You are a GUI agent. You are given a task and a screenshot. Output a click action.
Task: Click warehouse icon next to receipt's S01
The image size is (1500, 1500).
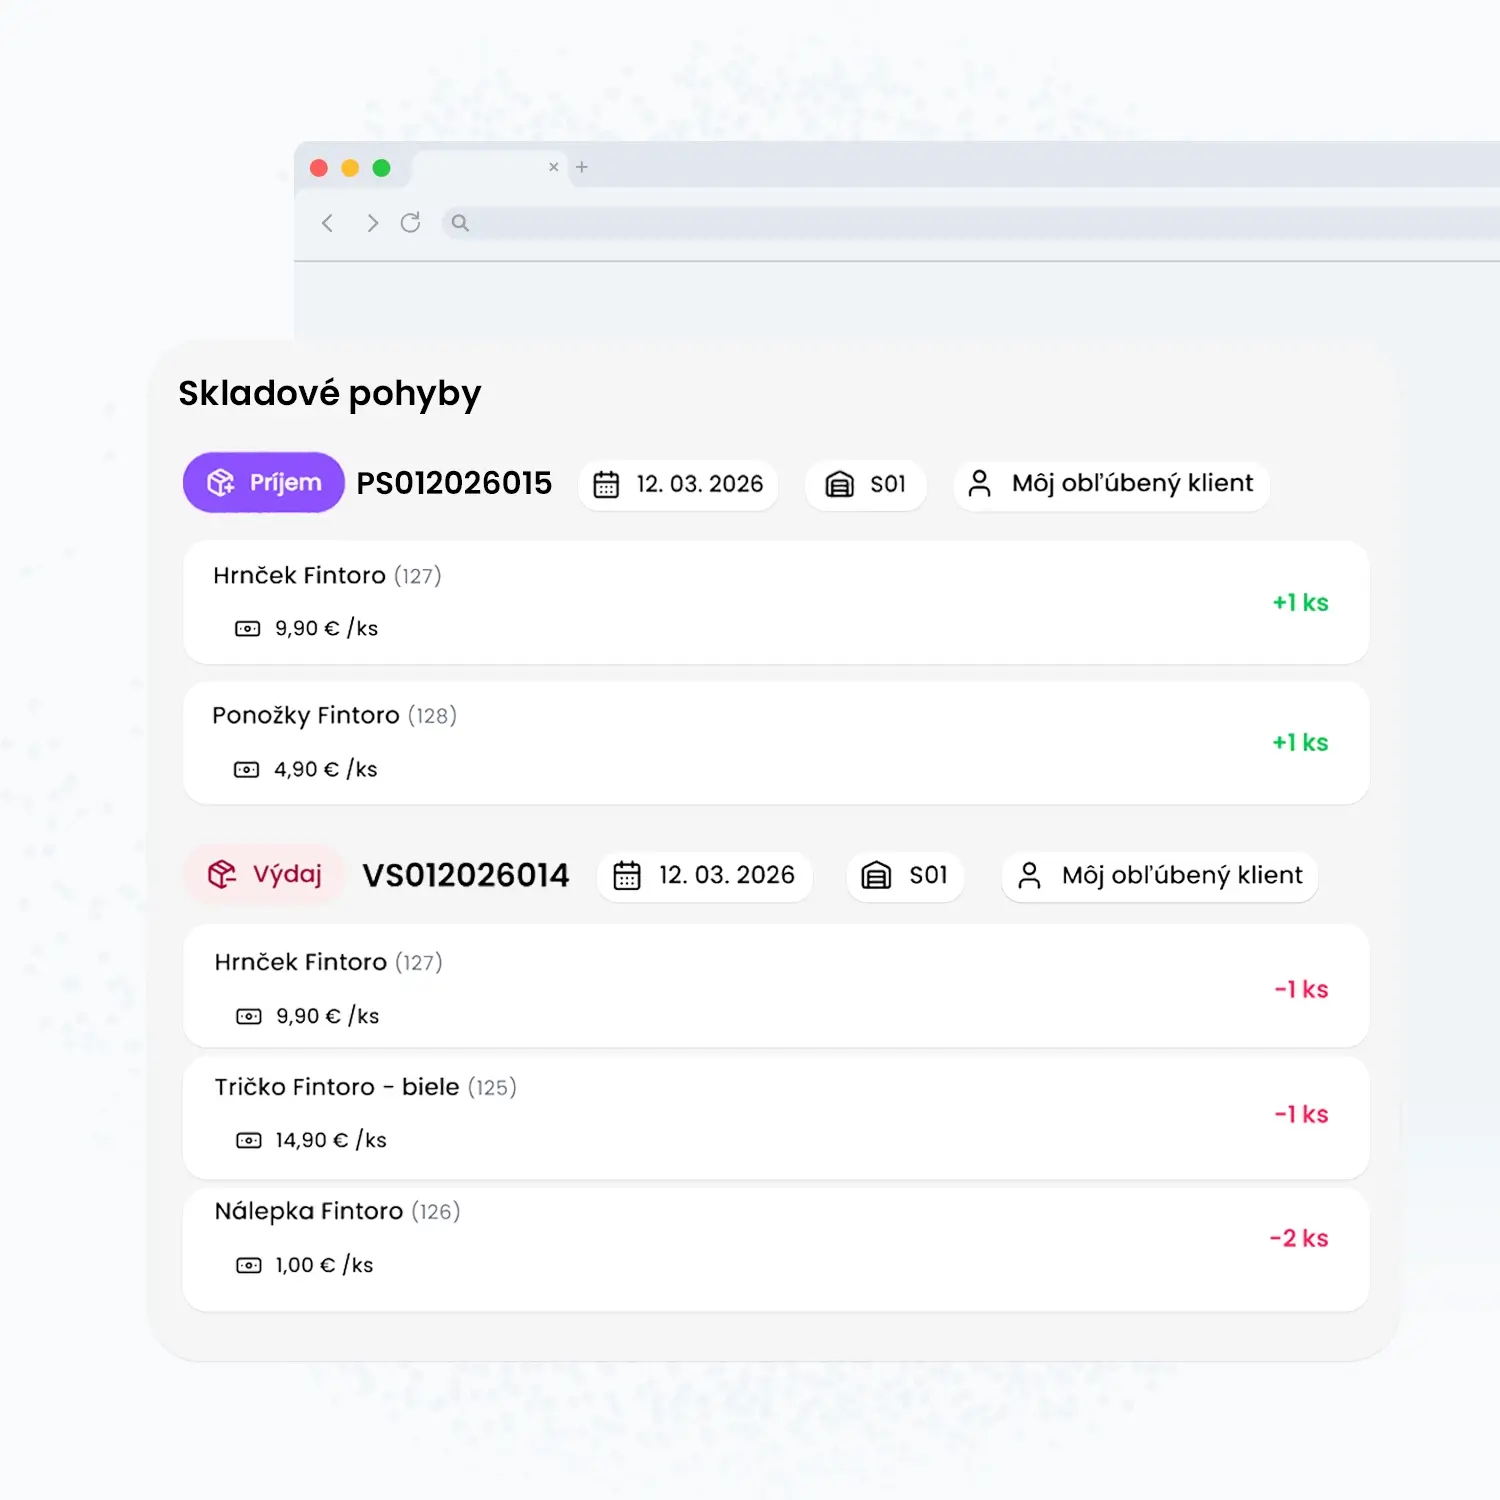(839, 485)
